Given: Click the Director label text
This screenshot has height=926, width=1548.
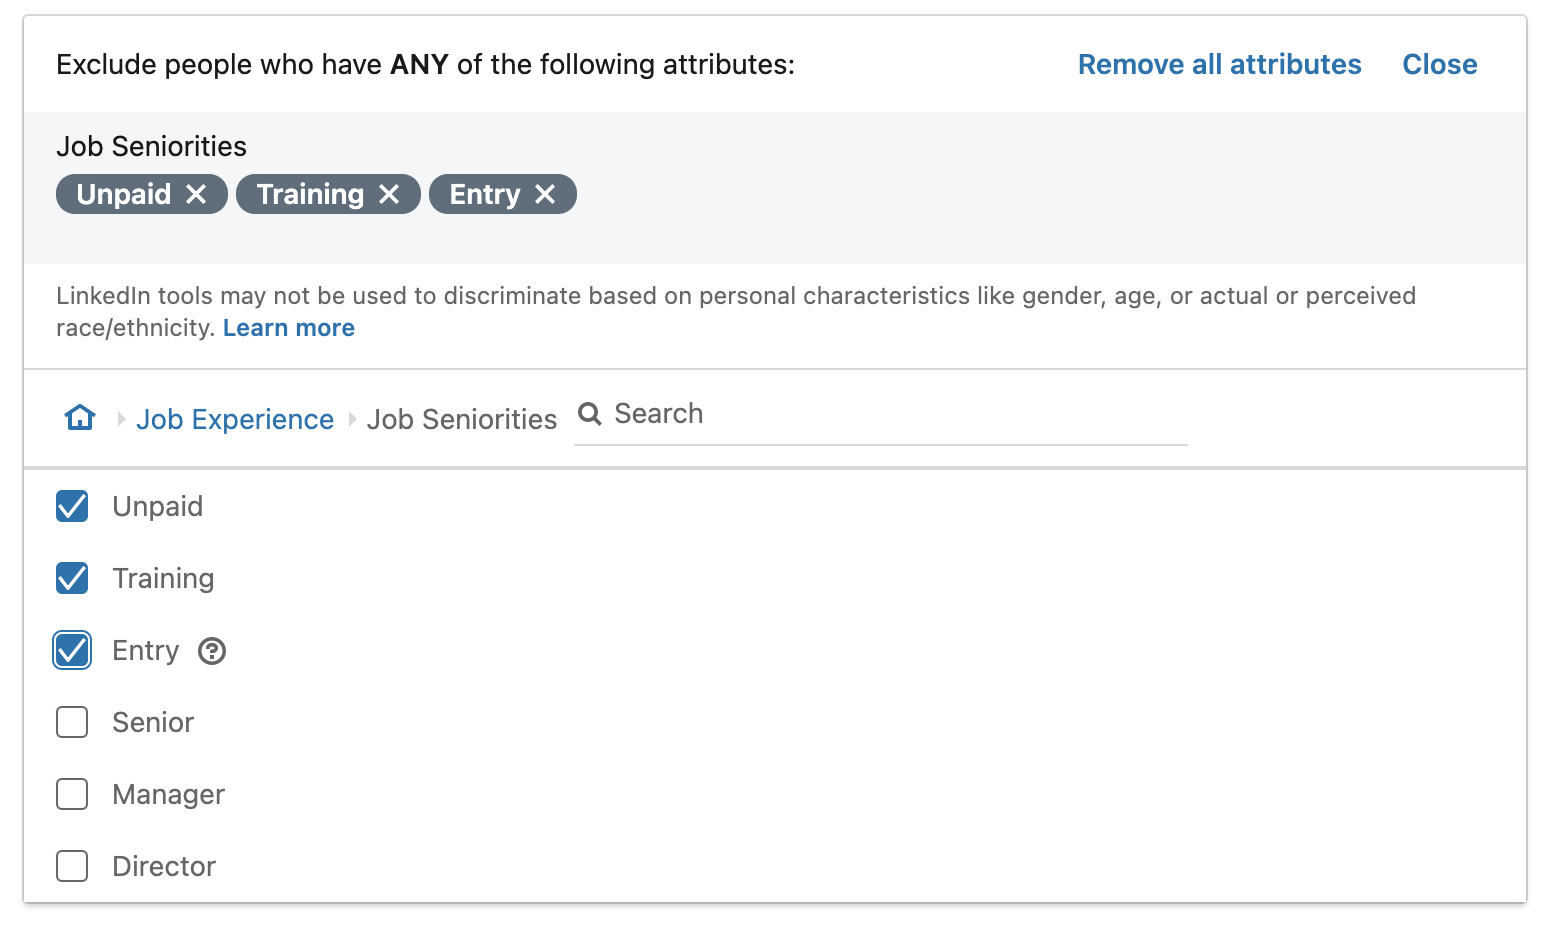Looking at the screenshot, I should [164, 866].
